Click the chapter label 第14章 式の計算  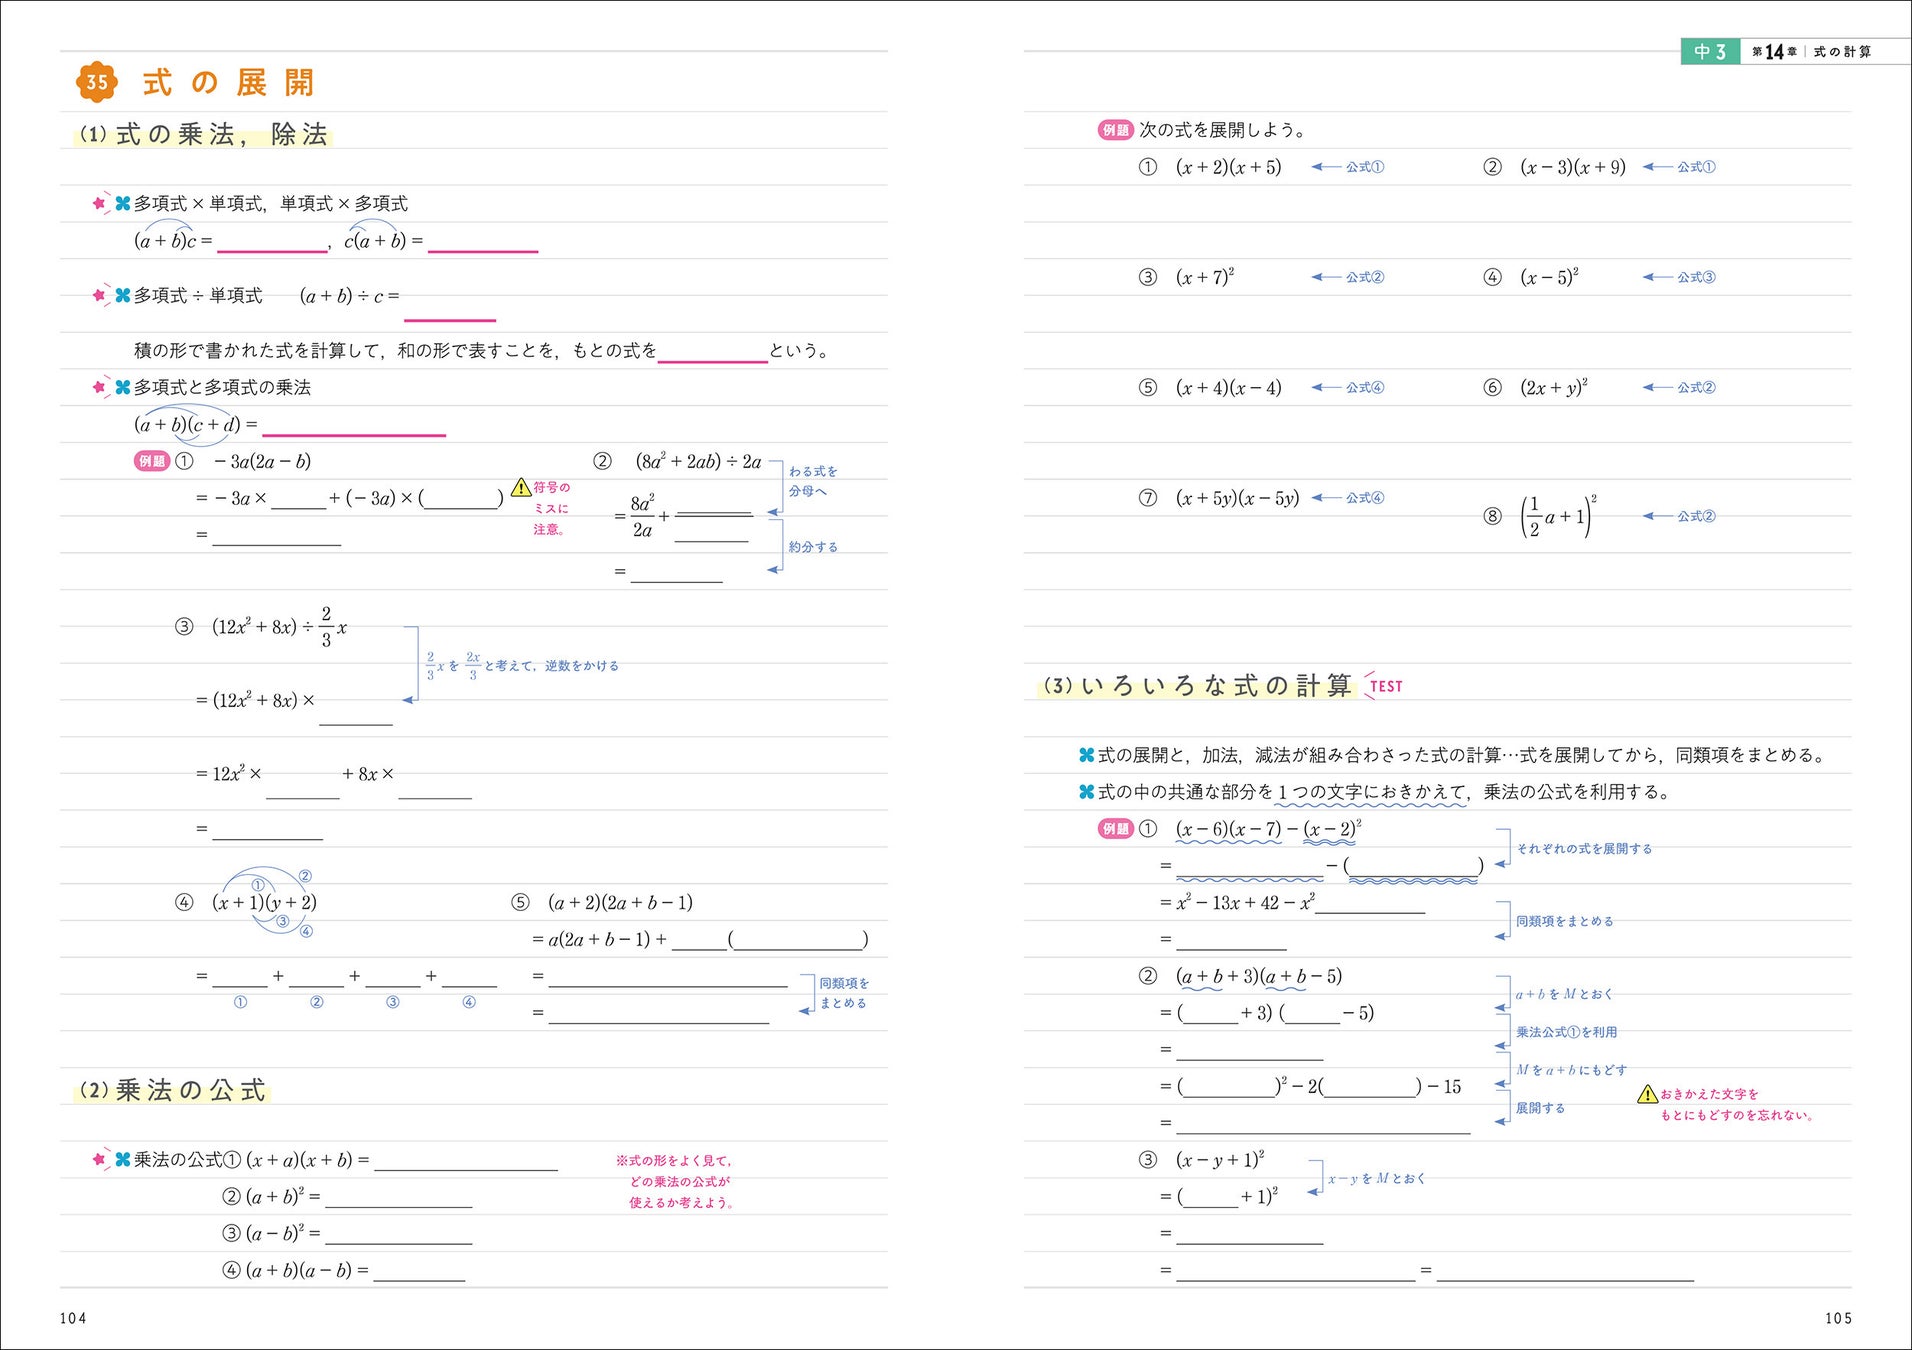(x=1811, y=52)
